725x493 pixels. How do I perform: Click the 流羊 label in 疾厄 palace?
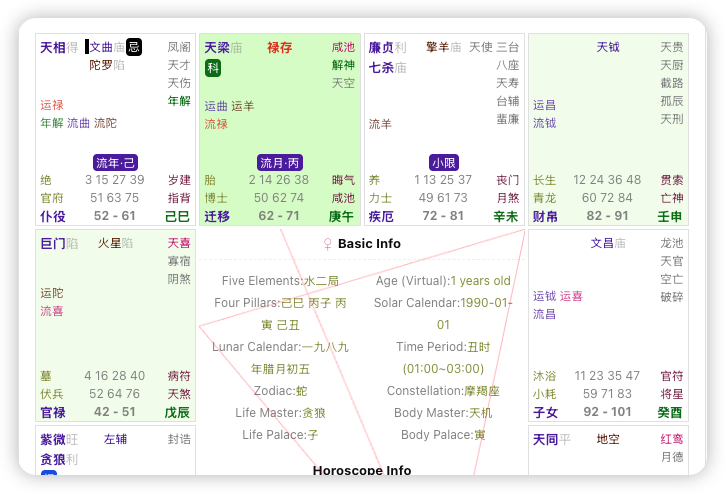(x=380, y=124)
